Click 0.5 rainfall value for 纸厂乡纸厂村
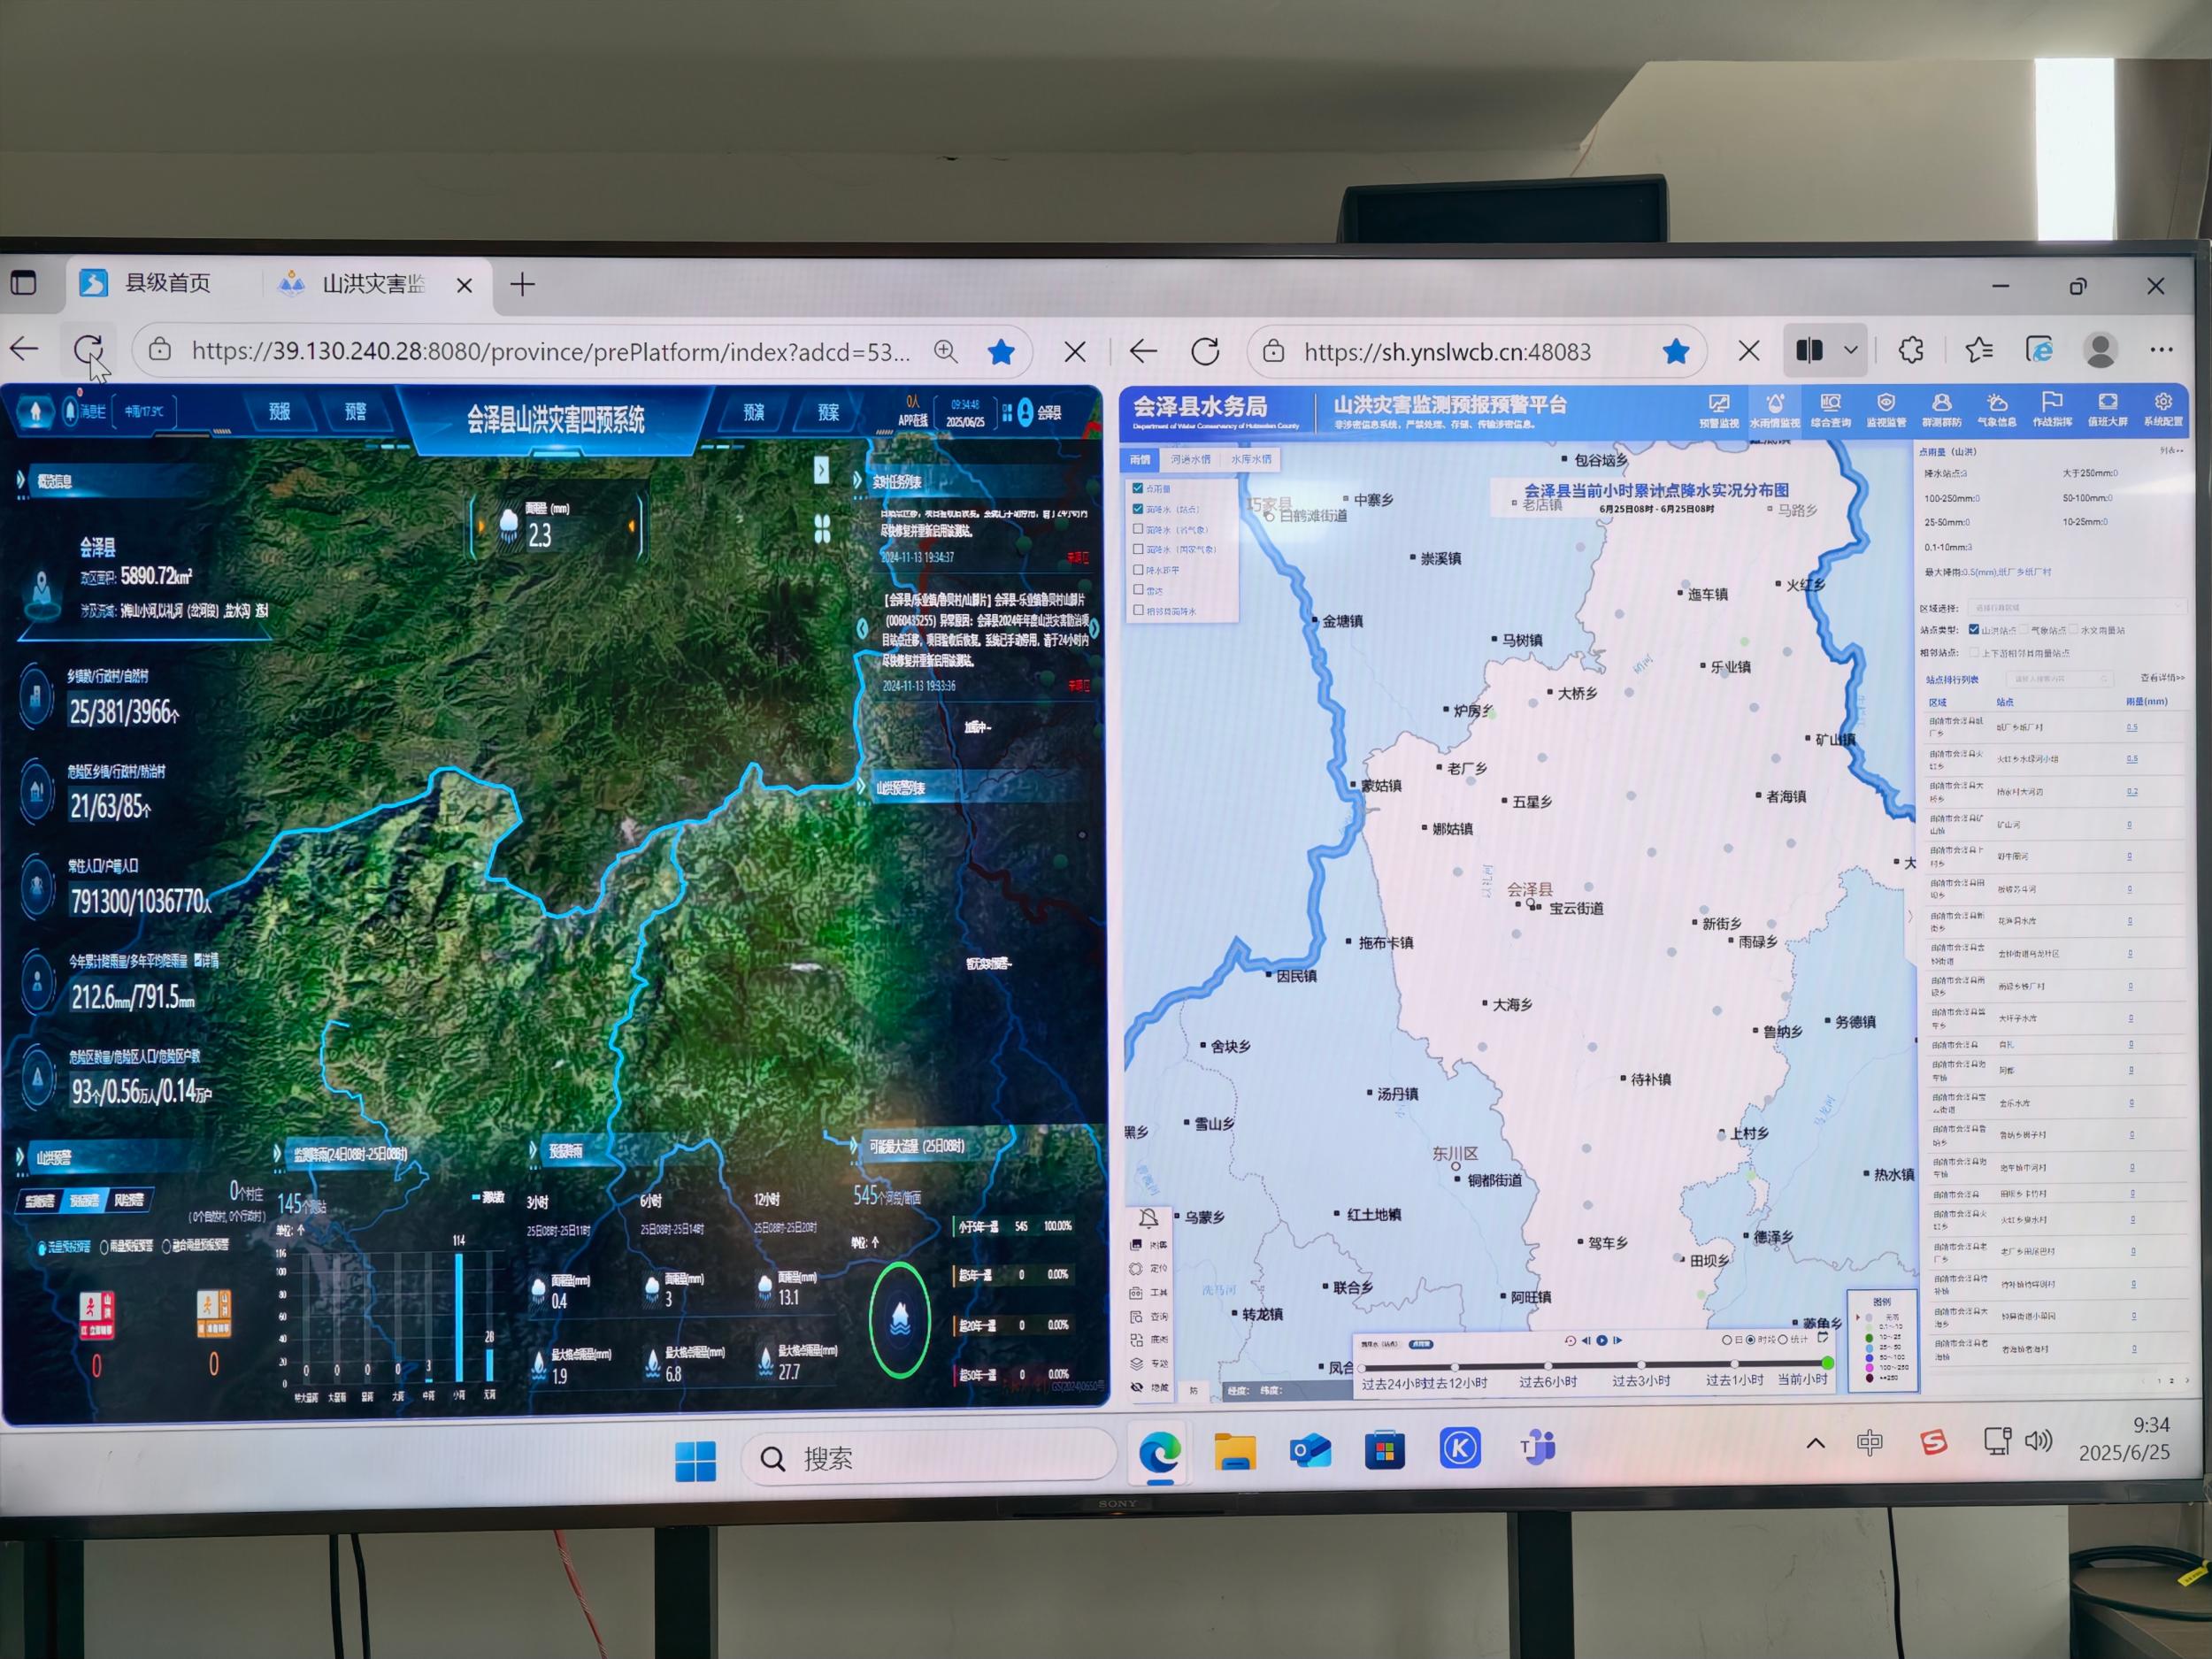Viewport: 2212px width, 1659px height. pos(2132,727)
